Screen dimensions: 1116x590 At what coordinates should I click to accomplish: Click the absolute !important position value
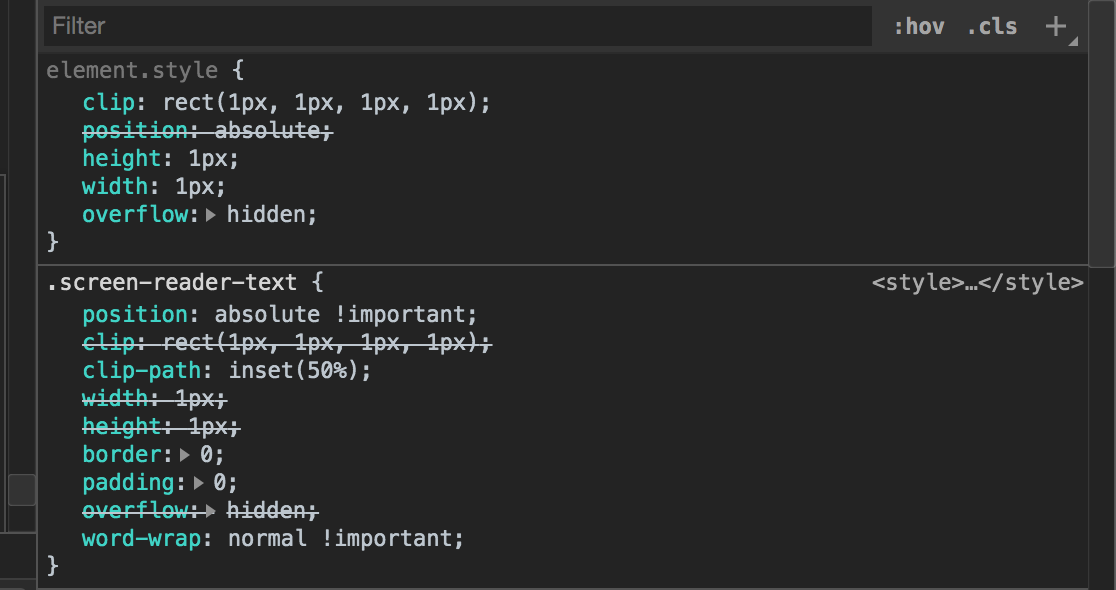346,315
